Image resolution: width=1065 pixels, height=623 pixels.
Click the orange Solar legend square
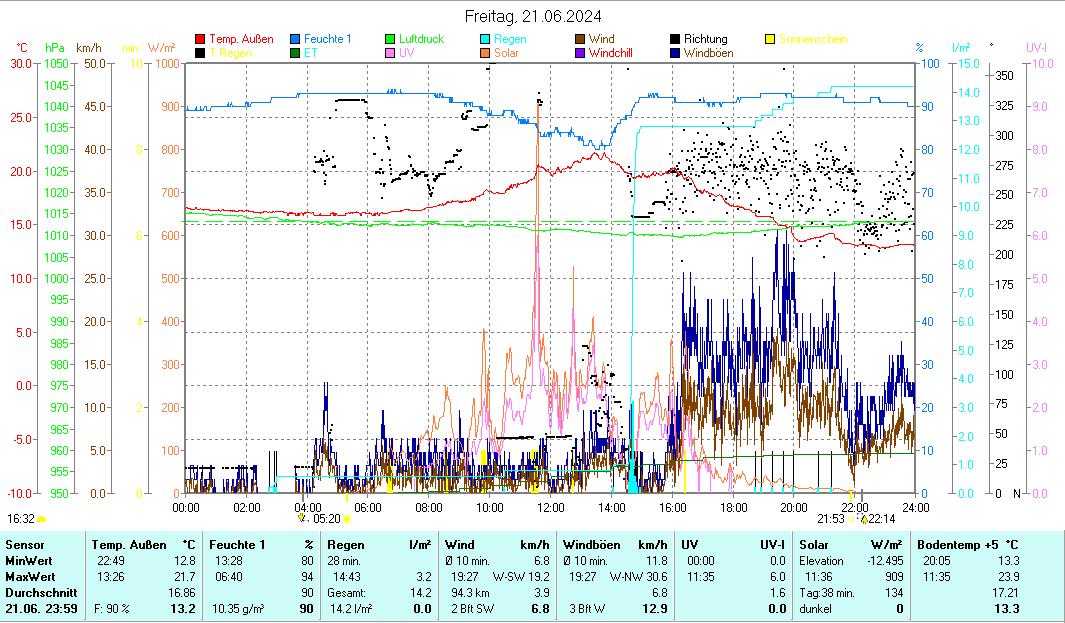(x=486, y=53)
